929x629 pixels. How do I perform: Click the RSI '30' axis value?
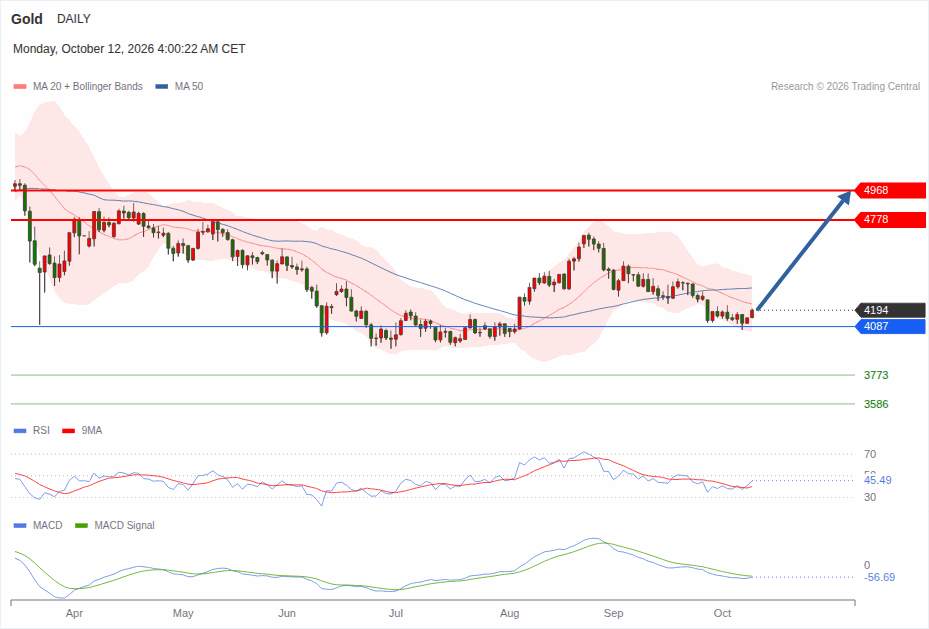(x=870, y=498)
